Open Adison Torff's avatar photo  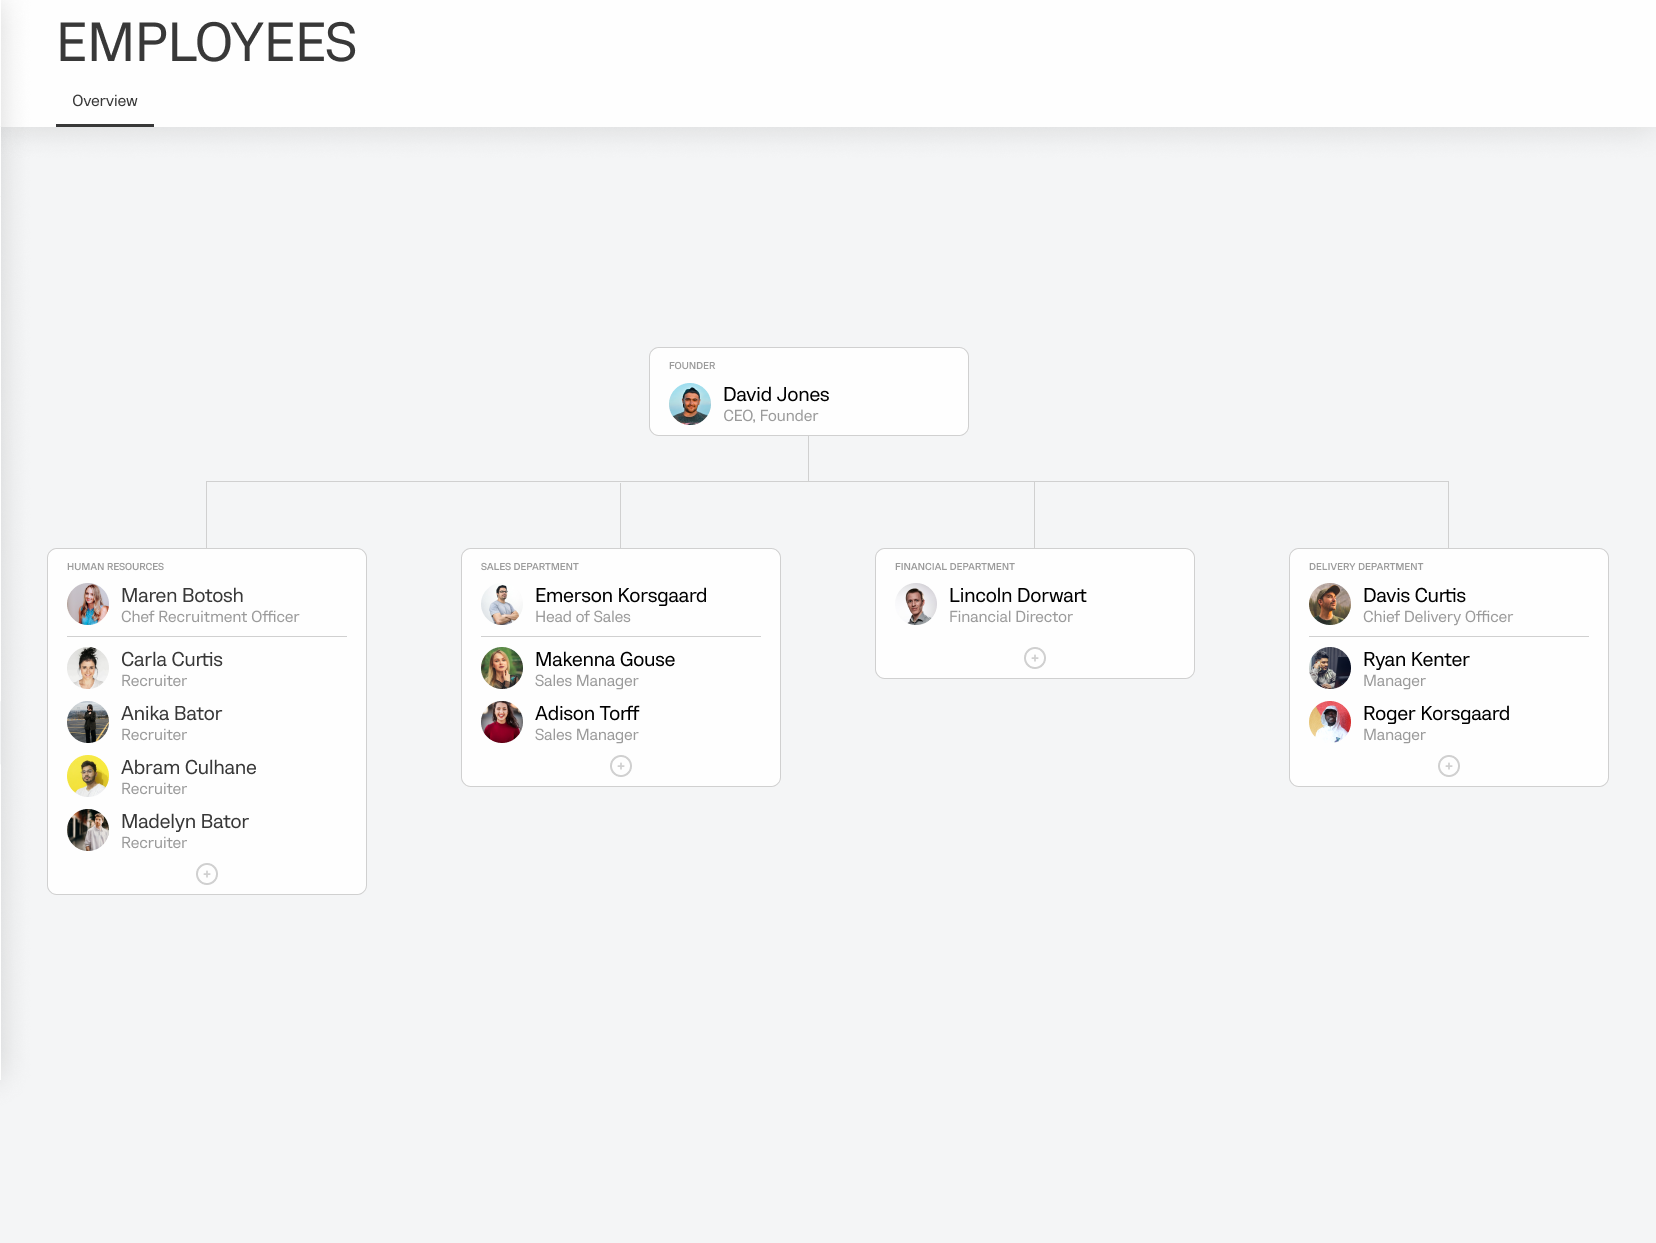[502, 723]
